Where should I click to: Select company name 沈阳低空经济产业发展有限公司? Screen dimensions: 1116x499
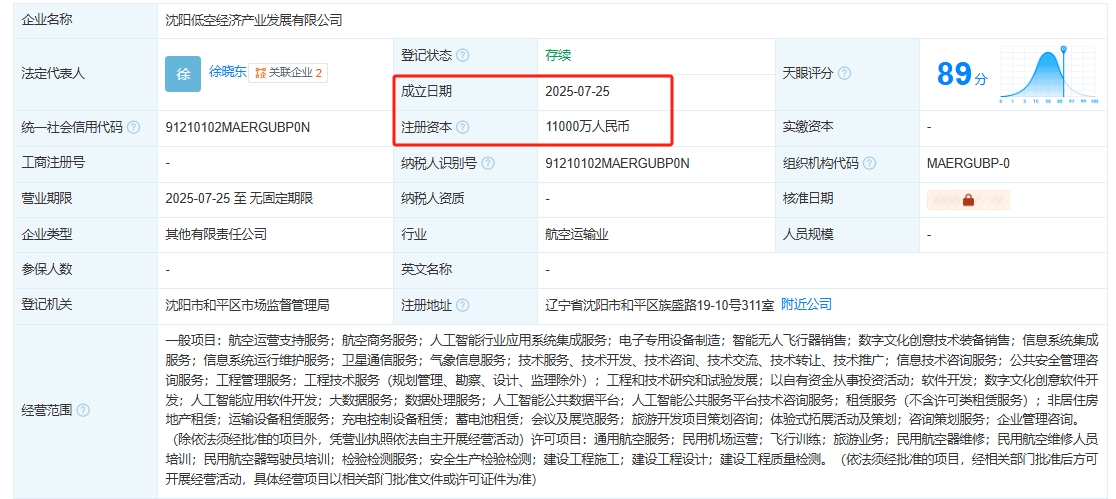[x=253, y=21]
